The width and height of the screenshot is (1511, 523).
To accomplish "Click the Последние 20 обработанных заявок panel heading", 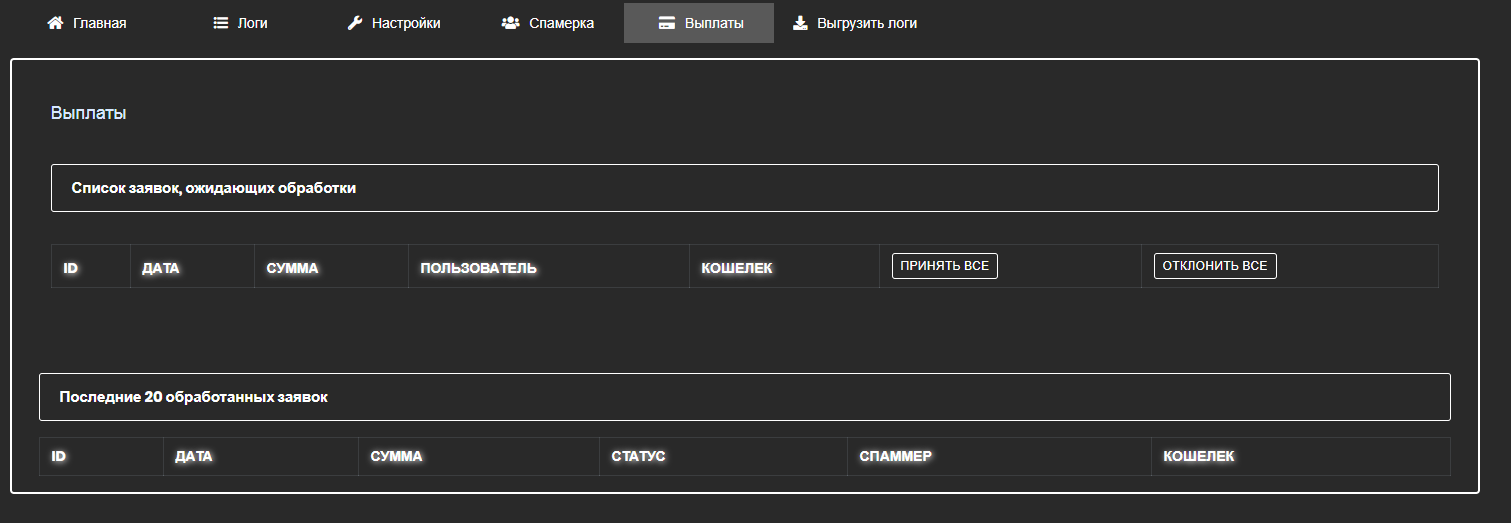I will coord(193,397).
